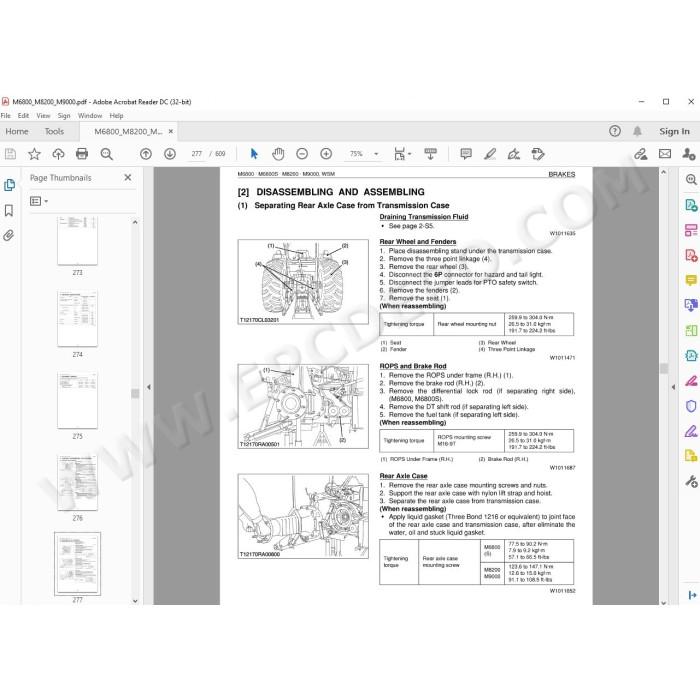Expand right tools pane with bottom arrow
This screenshot has height=700, width=700.
(692, 595)
